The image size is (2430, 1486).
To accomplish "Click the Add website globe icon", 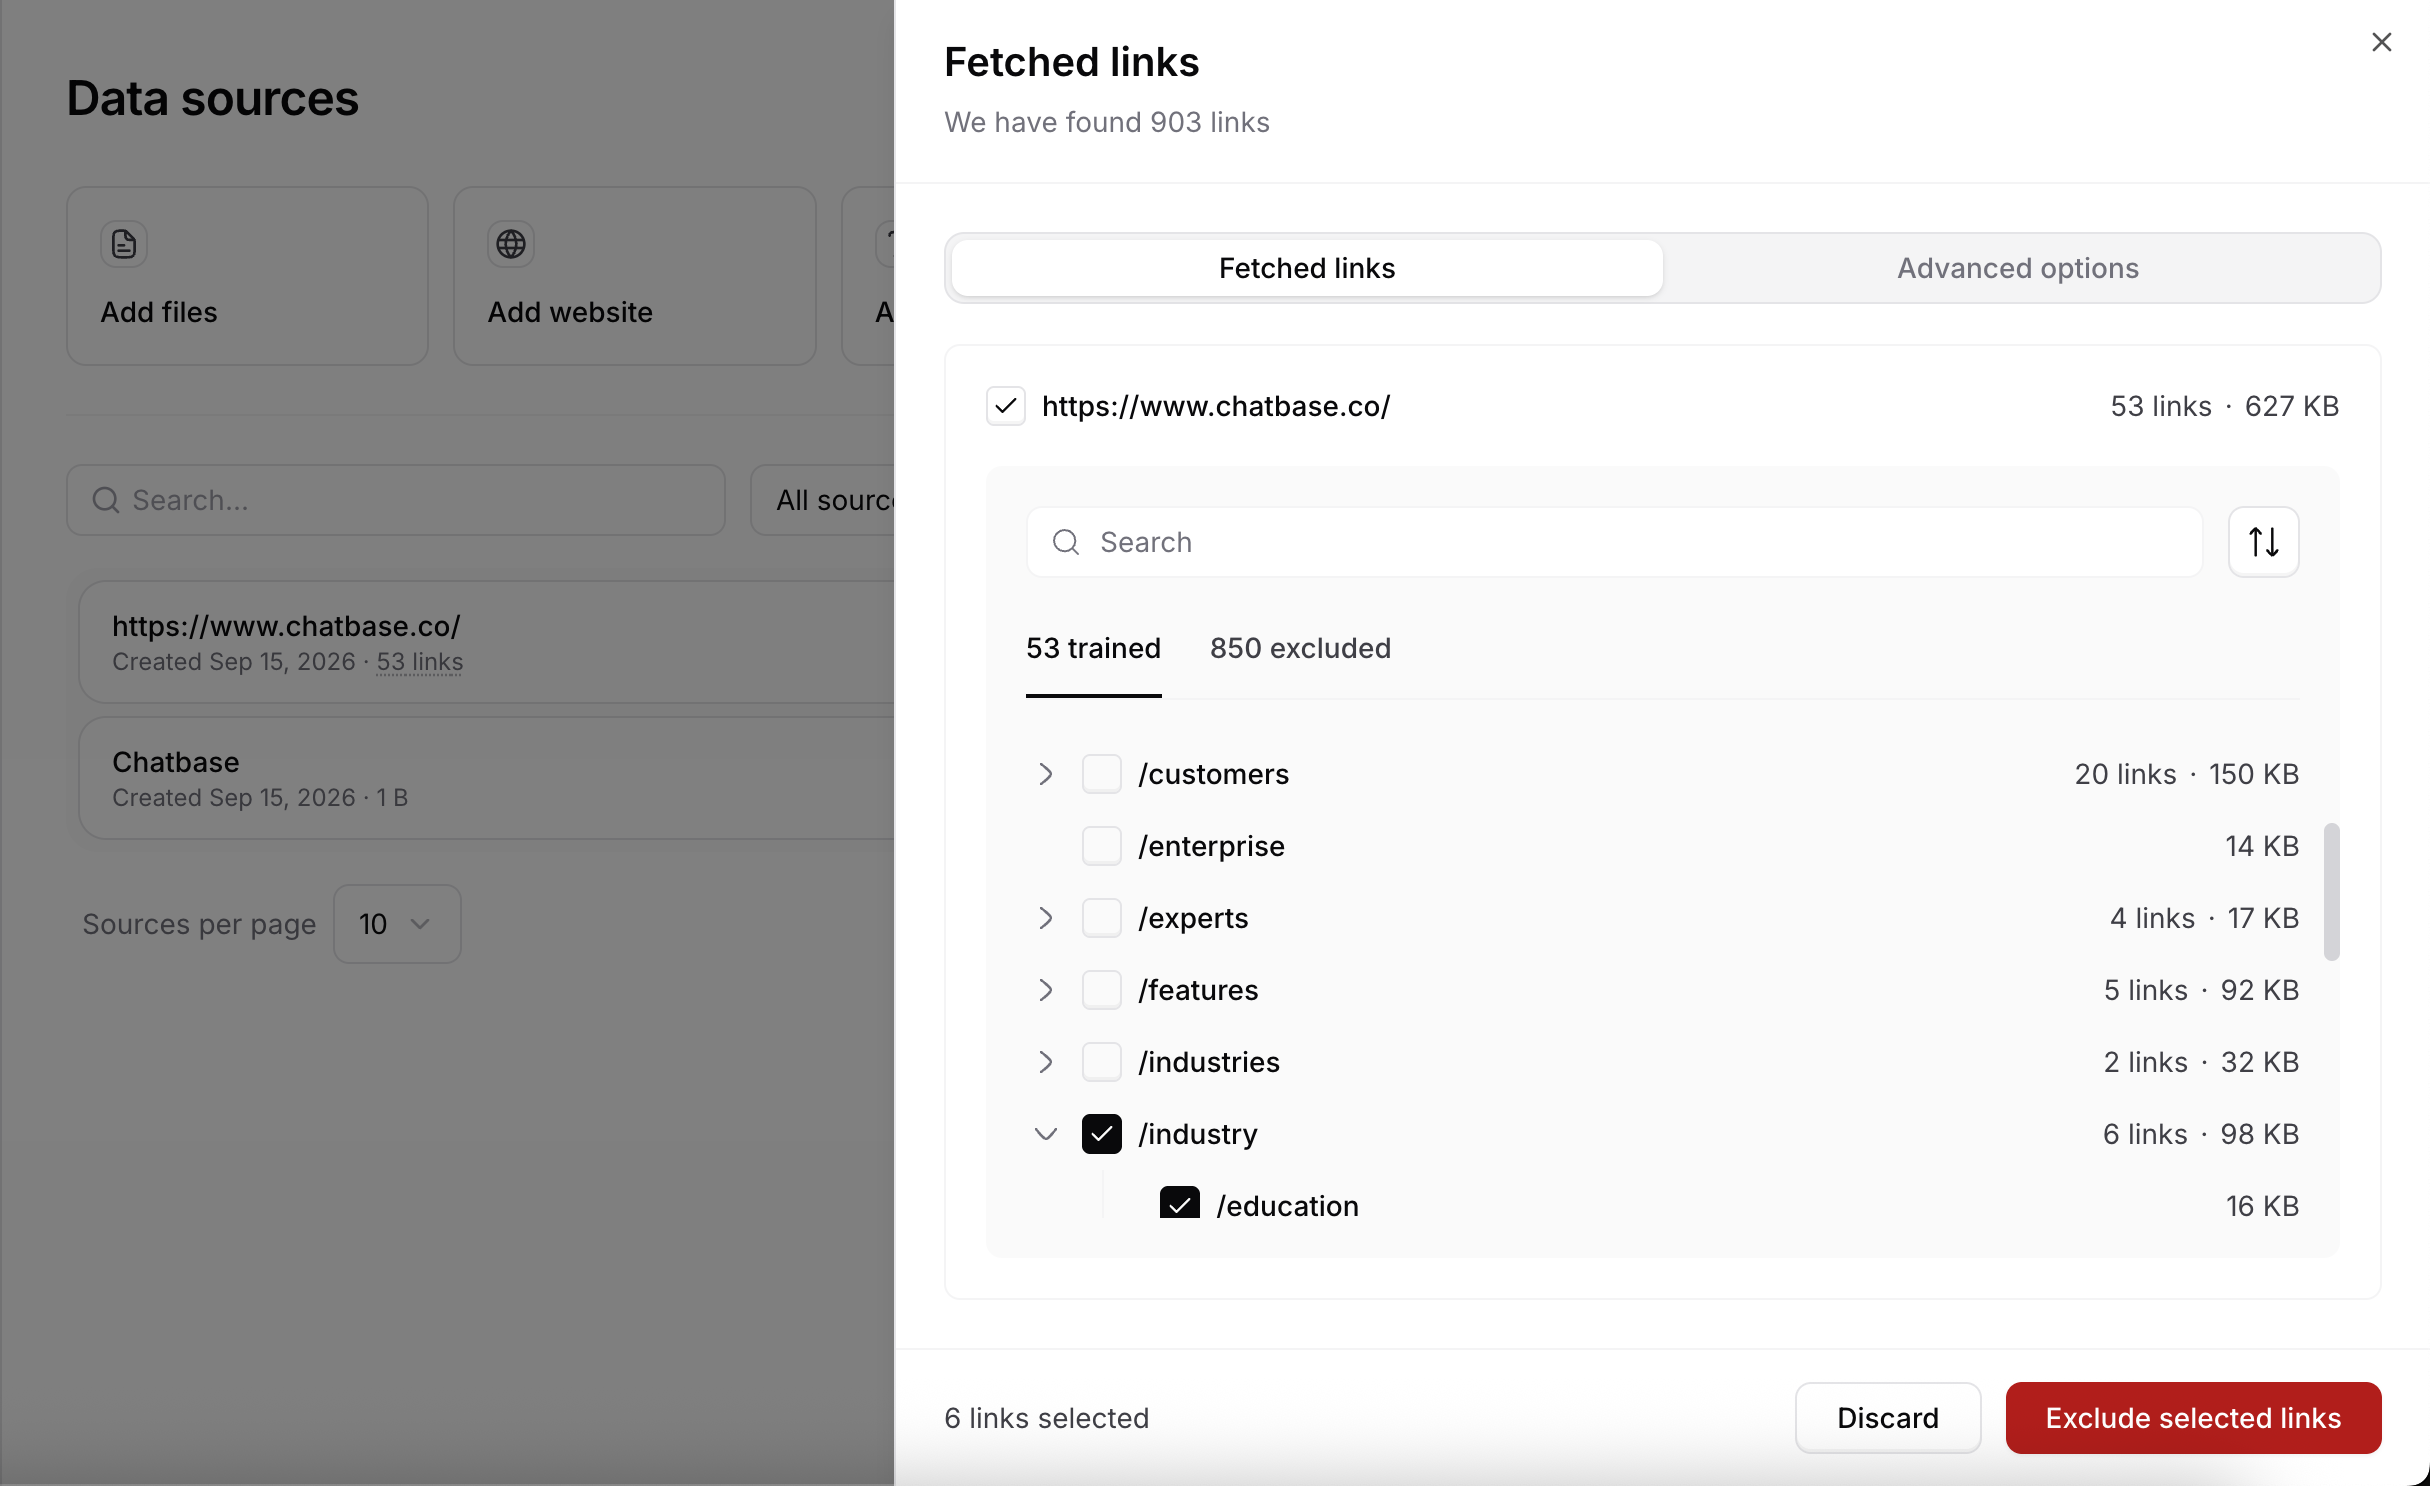I will pos(511,244).
